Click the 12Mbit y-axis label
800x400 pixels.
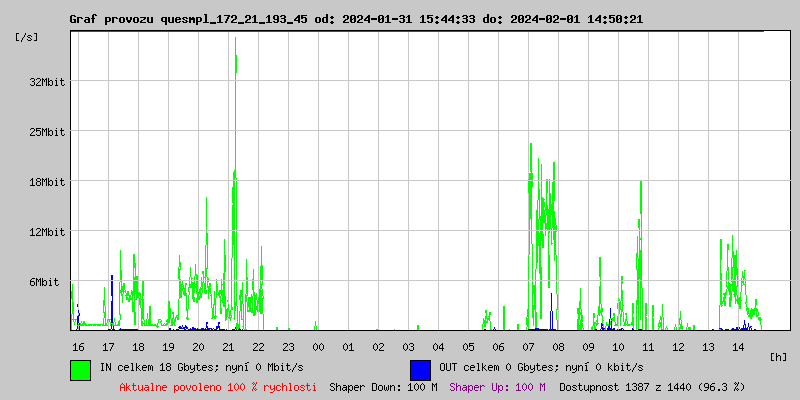47,232
